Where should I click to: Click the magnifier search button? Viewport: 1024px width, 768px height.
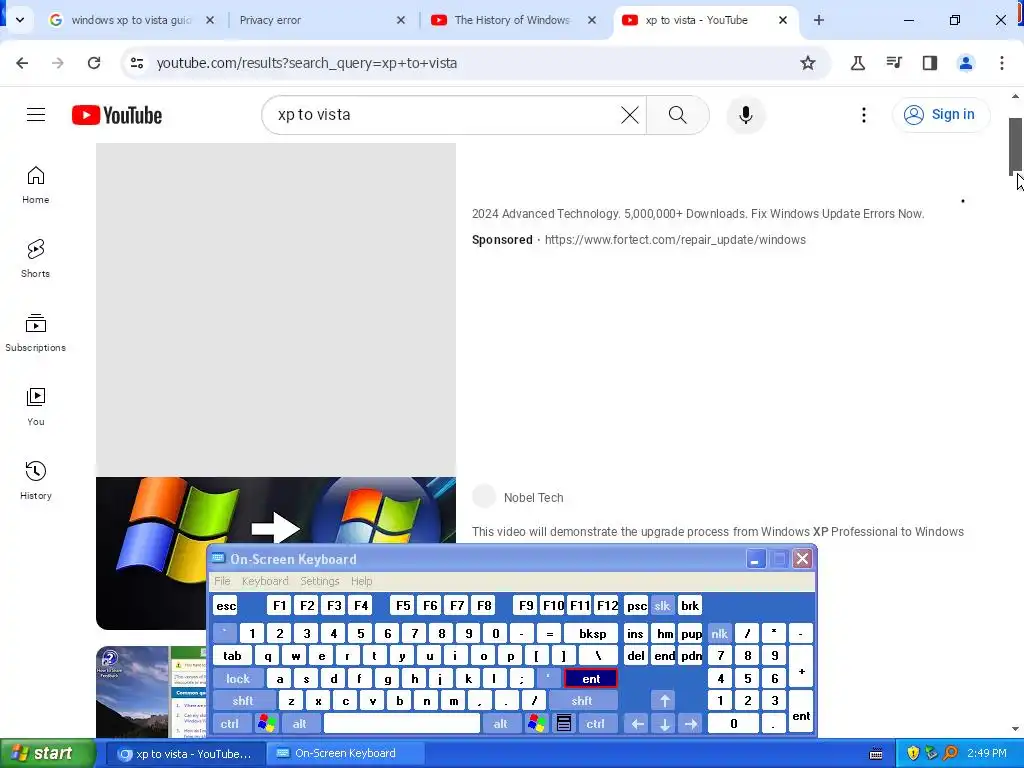coord(678,115)
